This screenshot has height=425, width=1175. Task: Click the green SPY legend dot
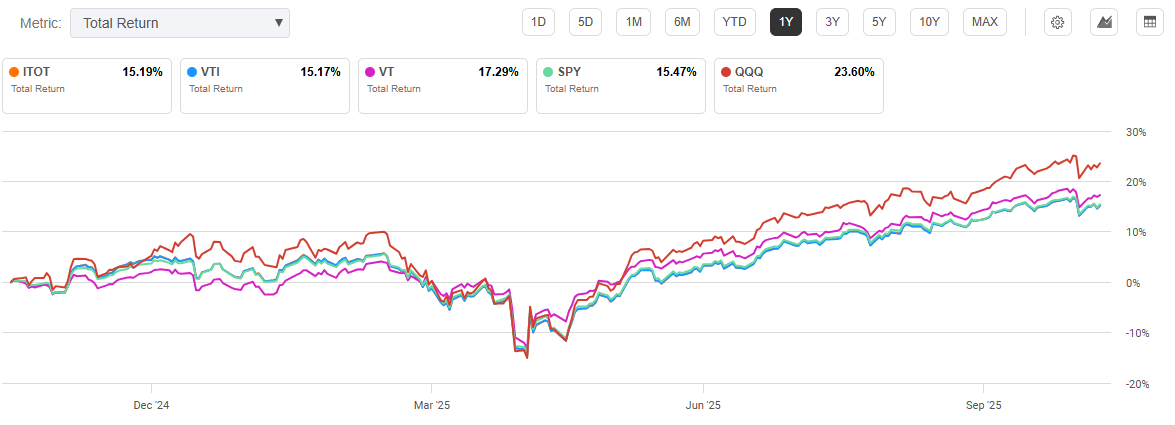pos(548,72)
